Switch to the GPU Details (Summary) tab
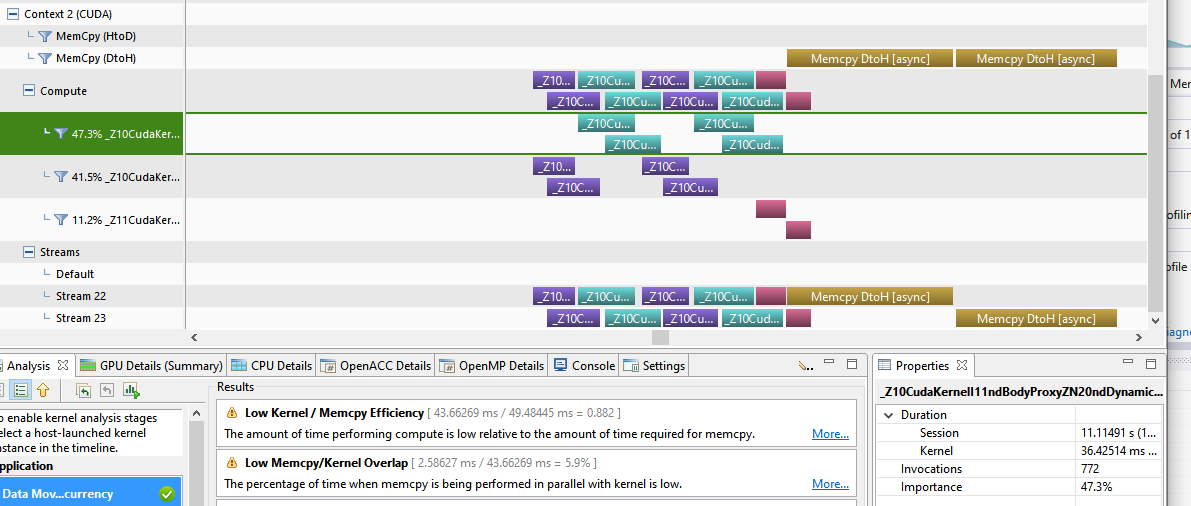The image size is (1191, 506). [150, 366]
